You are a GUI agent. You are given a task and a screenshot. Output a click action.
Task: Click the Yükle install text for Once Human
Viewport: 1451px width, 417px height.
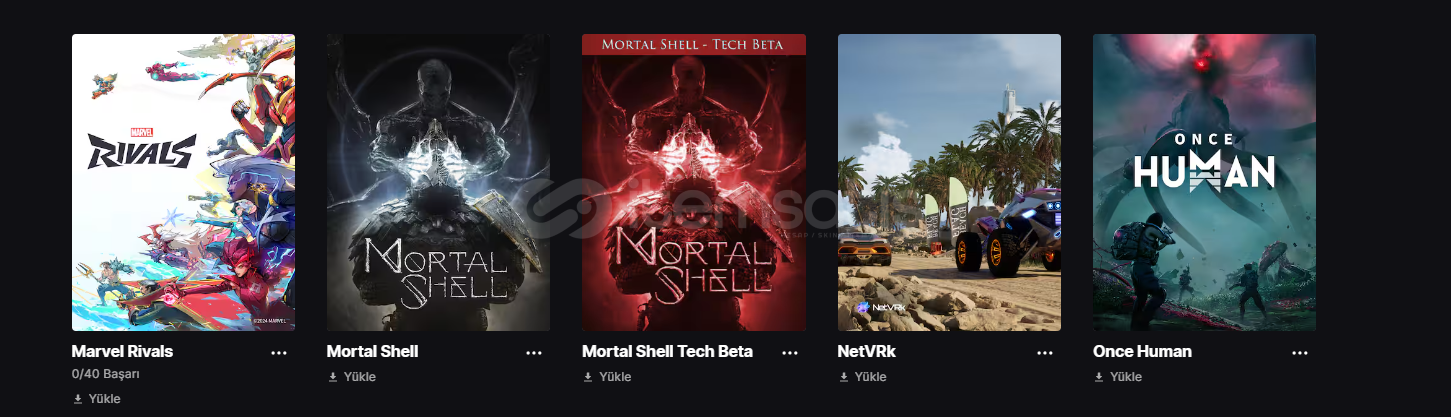click(x=1125, y=377)
